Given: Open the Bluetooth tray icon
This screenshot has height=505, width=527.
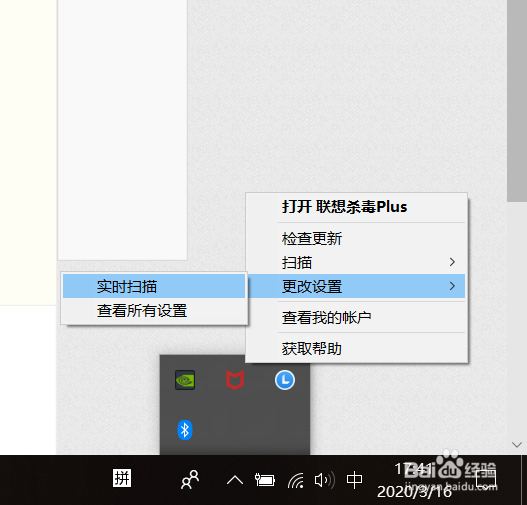Looking at the screenshot, I should point(185,430).
